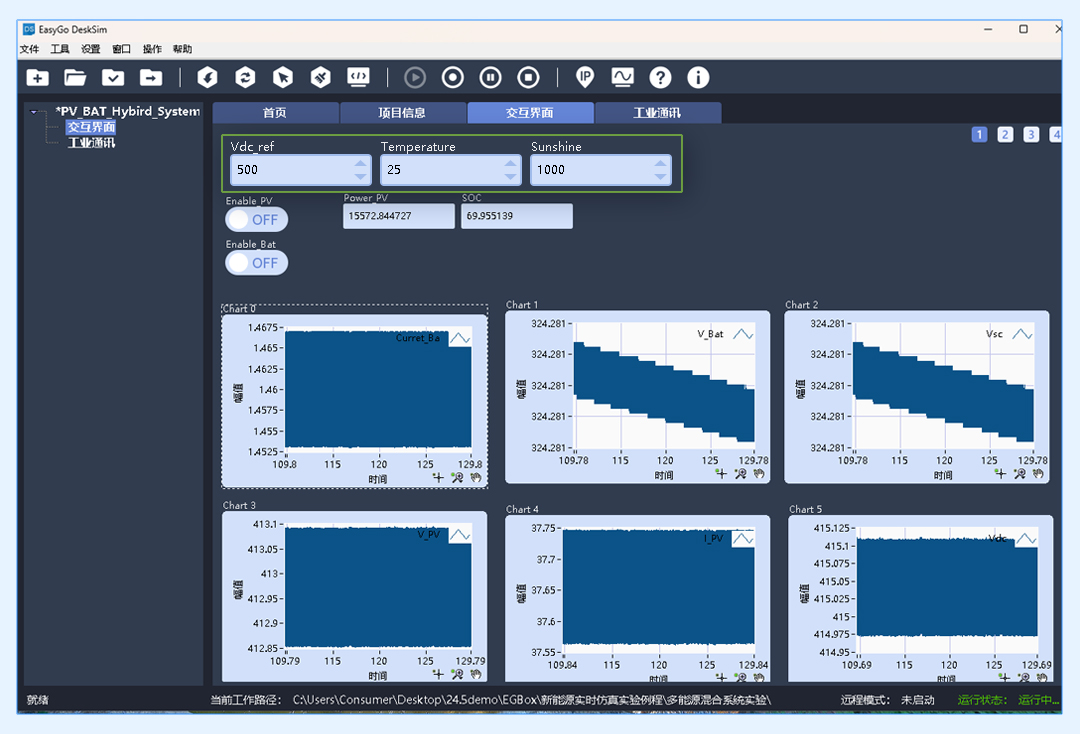
Task: Stop the simulation with the square button
Action: [528, 78]
